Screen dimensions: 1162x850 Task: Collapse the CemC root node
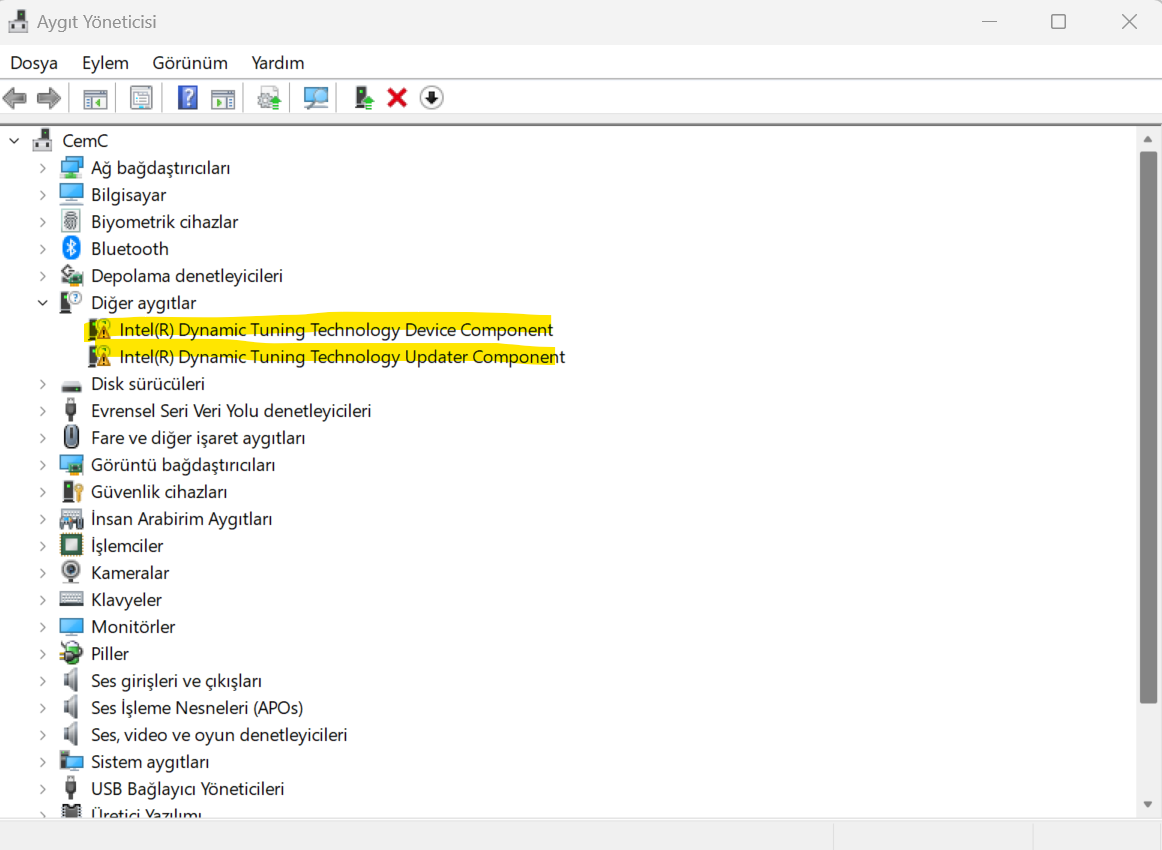[14, 141]
